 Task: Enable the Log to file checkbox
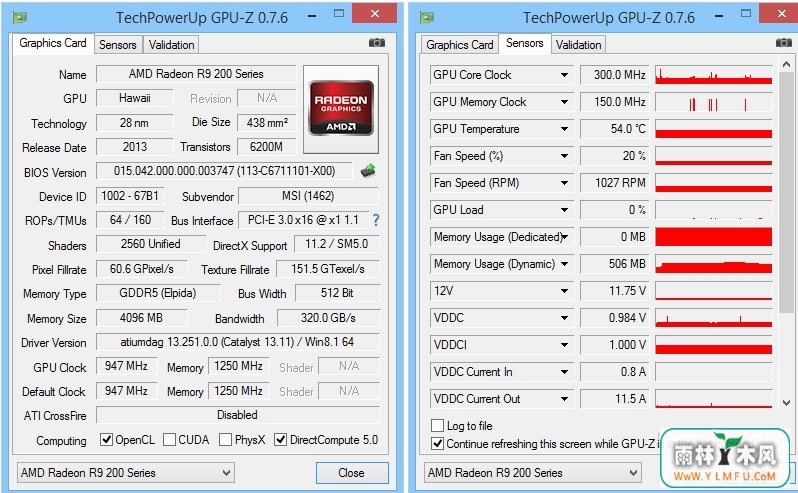point(437,425)
